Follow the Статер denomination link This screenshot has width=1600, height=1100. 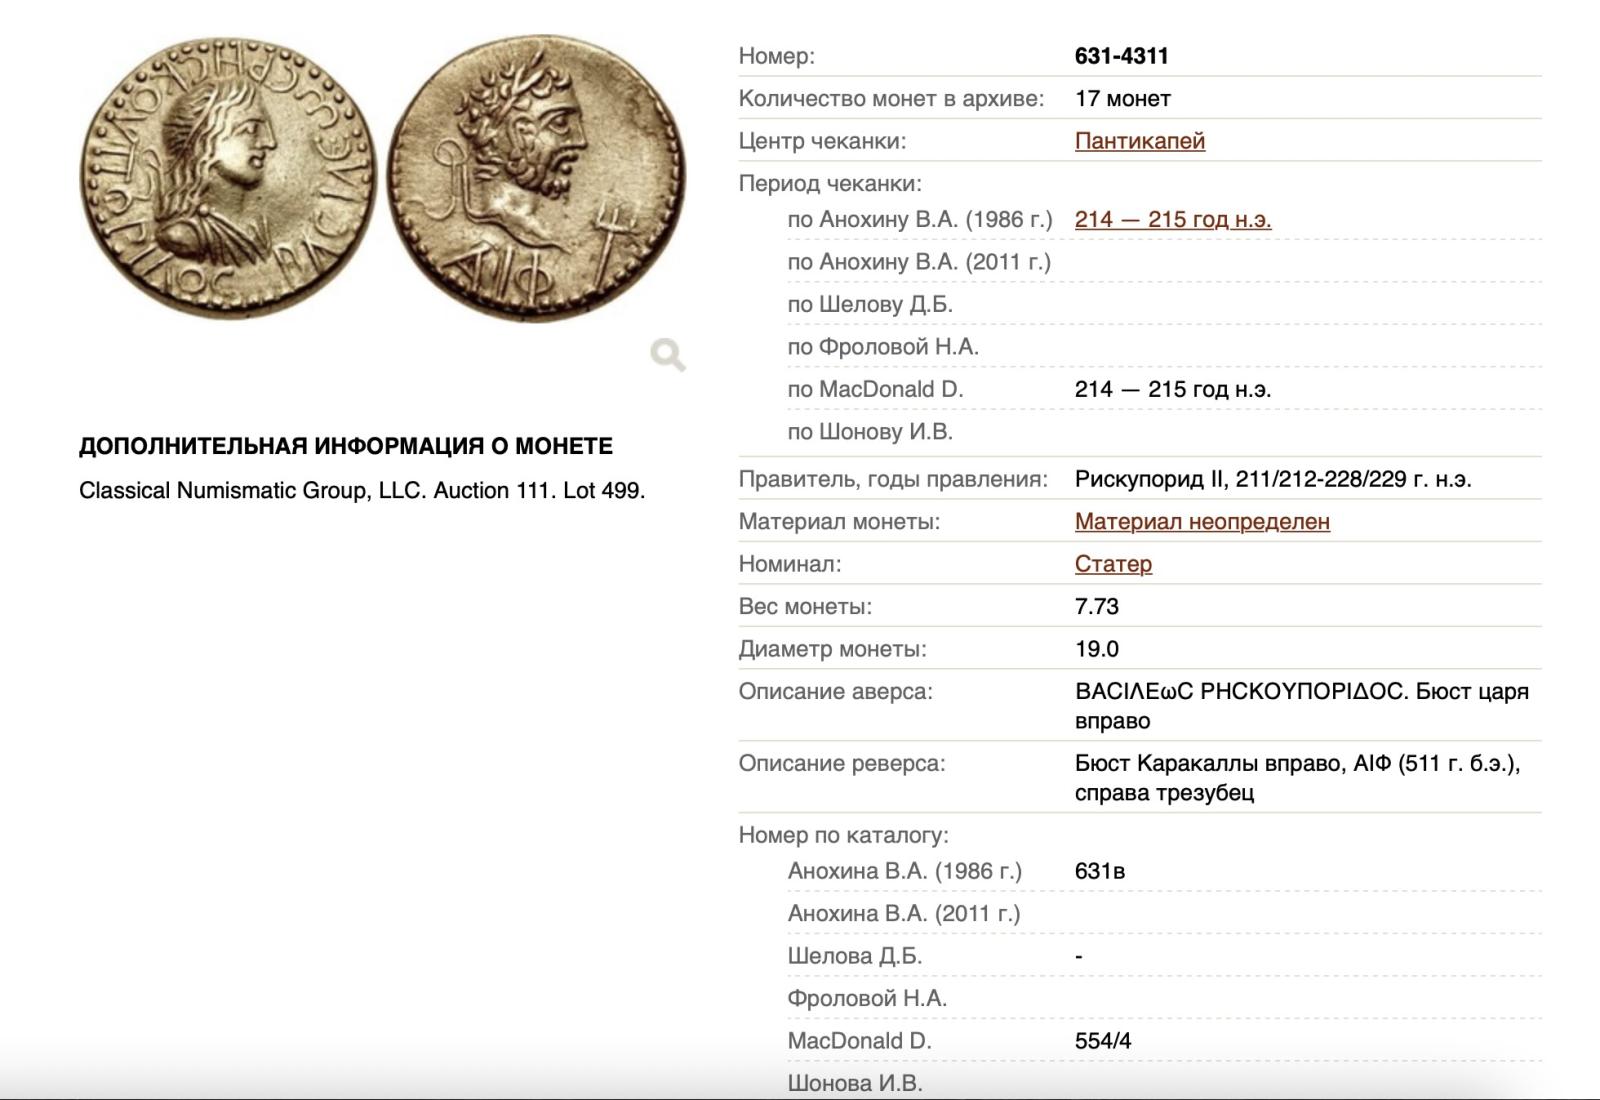pos(1113,564)
